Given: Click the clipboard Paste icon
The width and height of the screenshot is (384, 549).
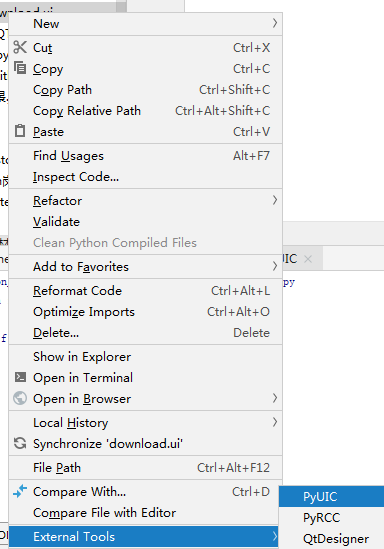Looking at the screenshot, I should [x=20, y=131].
